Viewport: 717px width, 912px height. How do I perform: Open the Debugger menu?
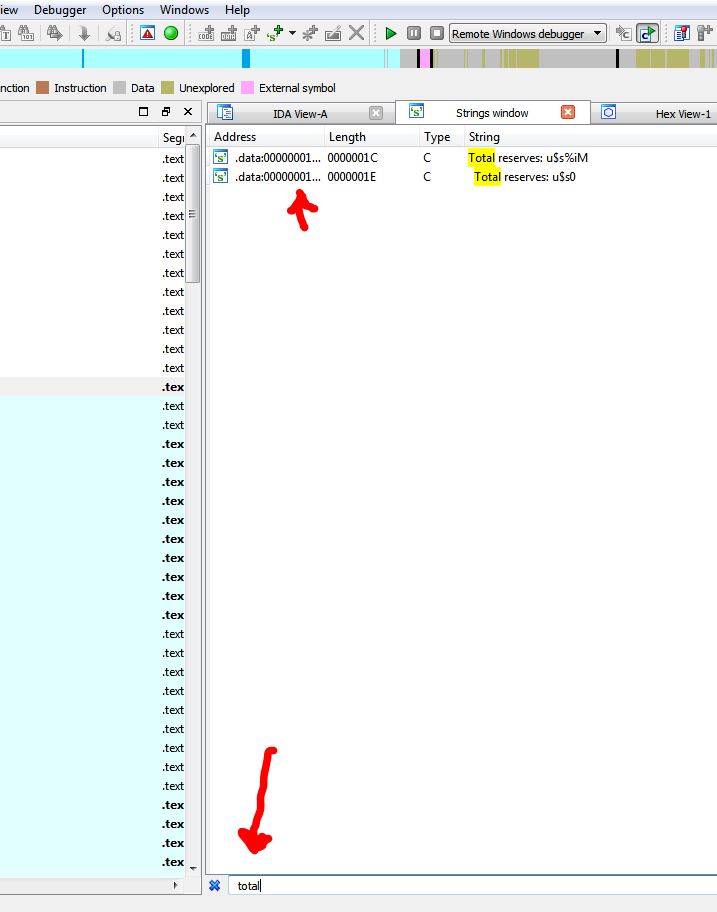(x=60, y=10)
